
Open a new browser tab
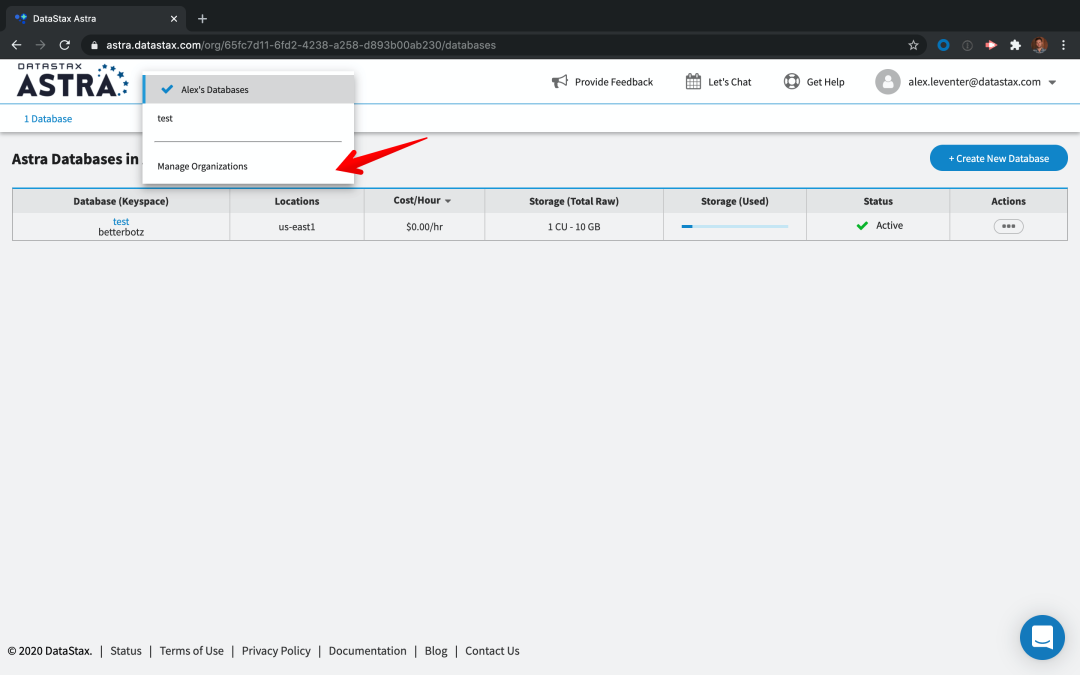[x=202, y=19]
